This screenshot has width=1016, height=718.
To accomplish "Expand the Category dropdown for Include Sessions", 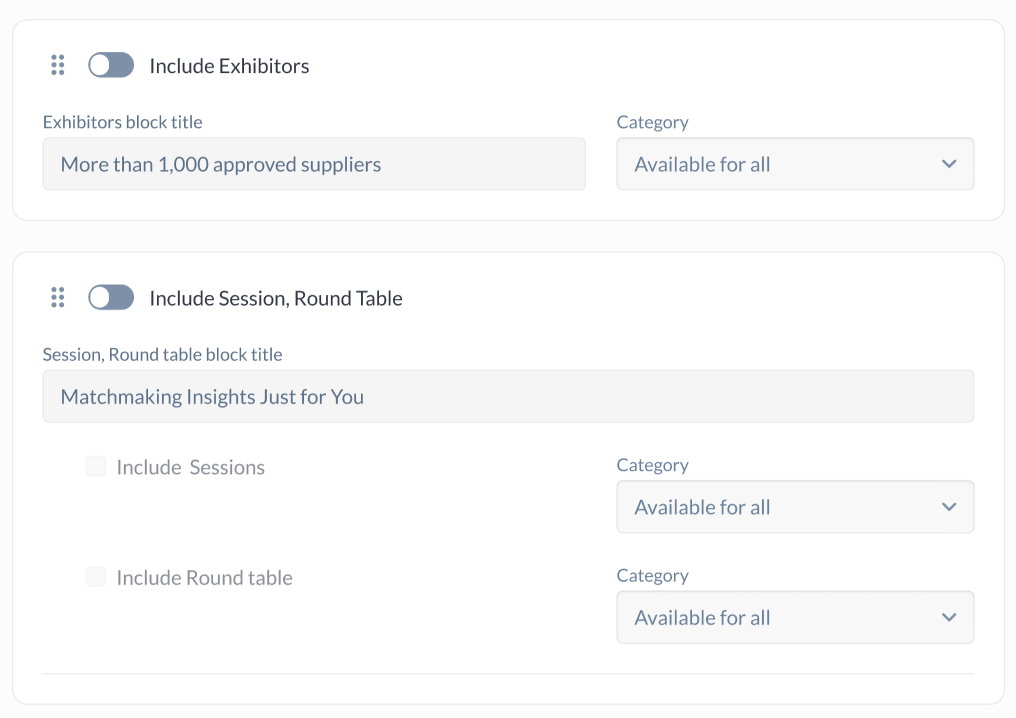I will pos(795,507).
